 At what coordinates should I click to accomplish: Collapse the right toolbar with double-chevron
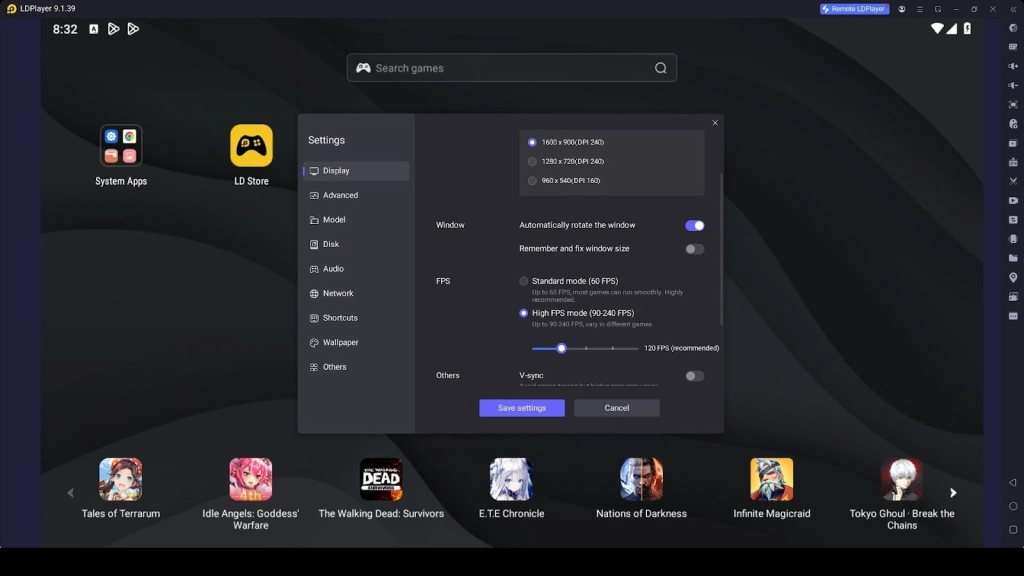[x=1014, y=9]
